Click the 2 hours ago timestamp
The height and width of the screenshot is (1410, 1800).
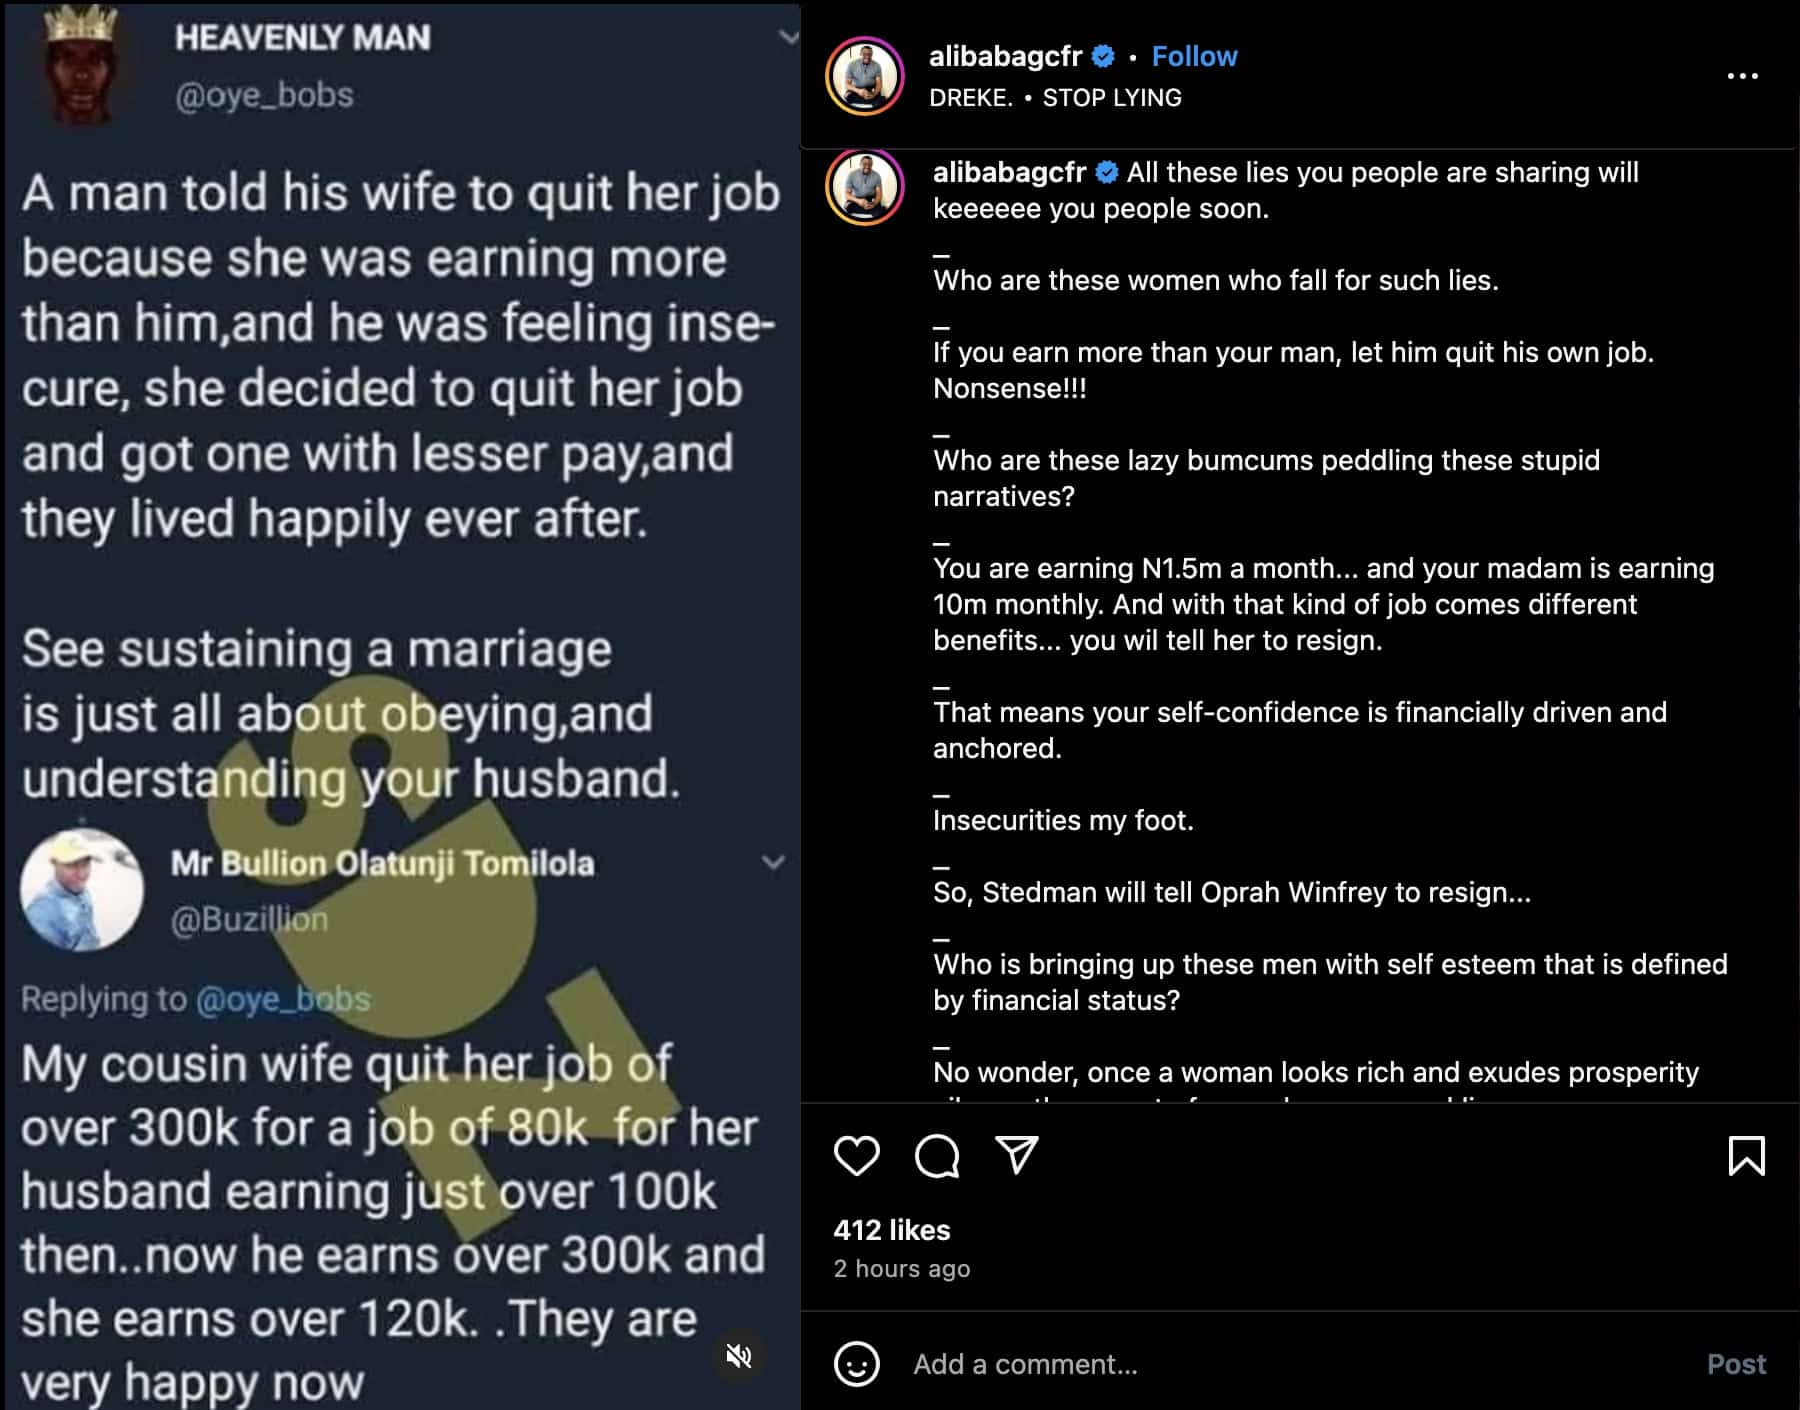coord(902,1269)
